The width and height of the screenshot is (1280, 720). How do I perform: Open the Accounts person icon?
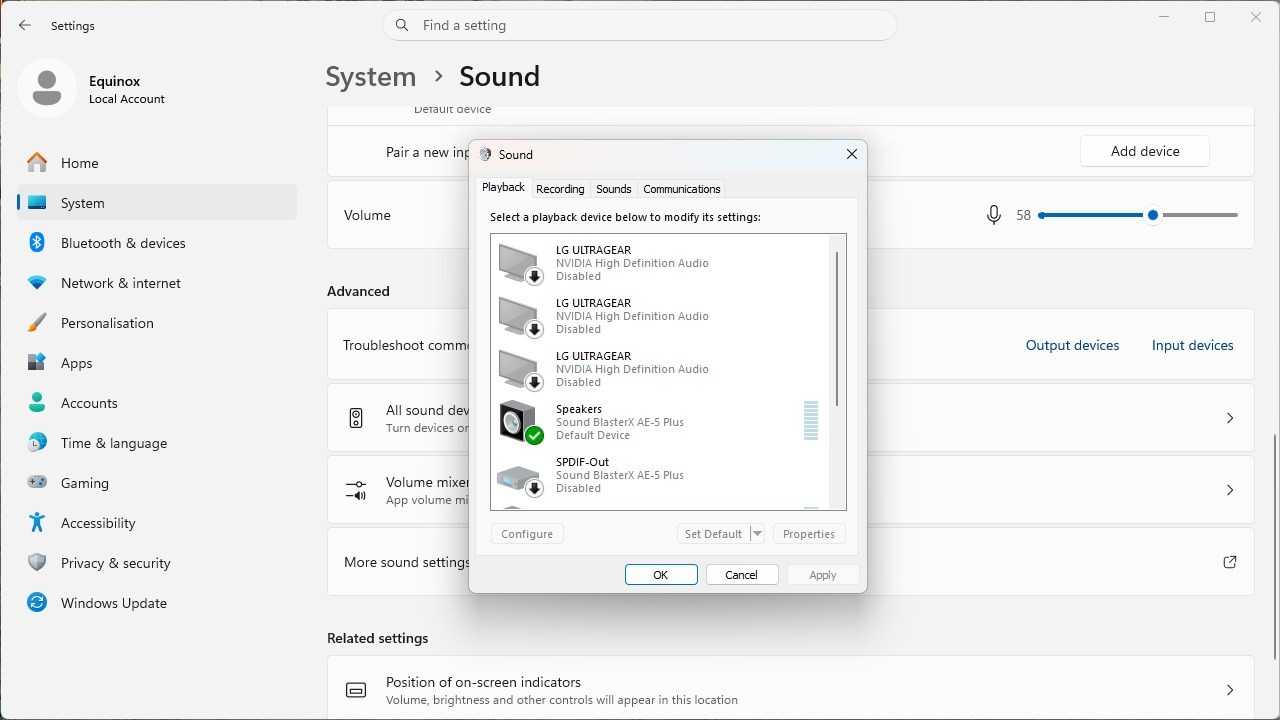click(37, 402)
